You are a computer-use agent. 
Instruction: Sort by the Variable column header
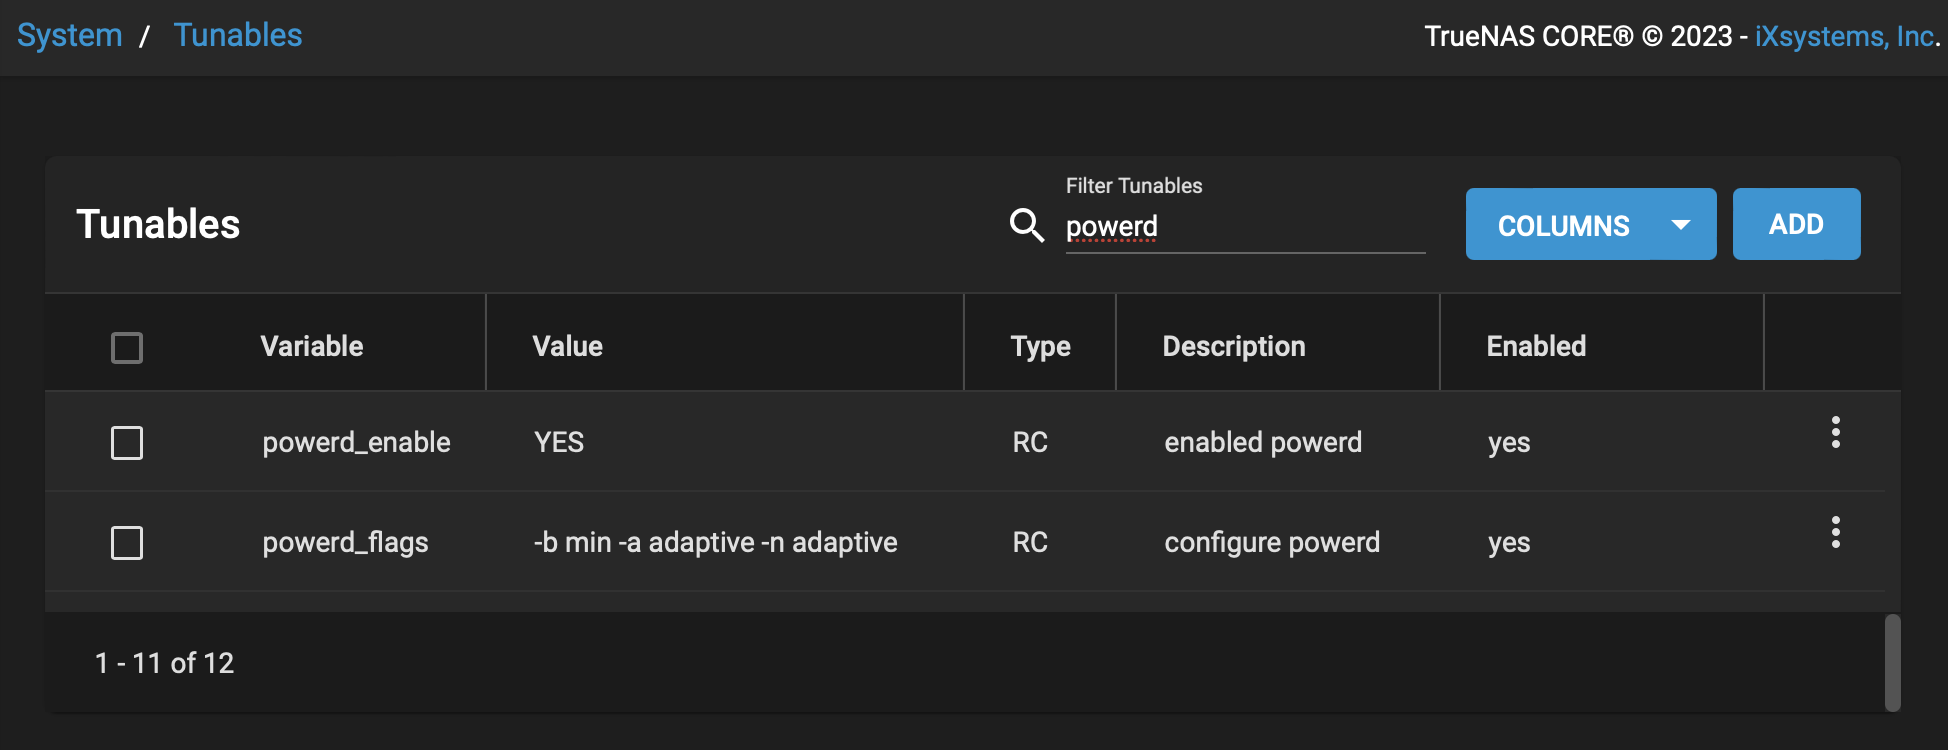pyautogui.click(x=312, y=346)
